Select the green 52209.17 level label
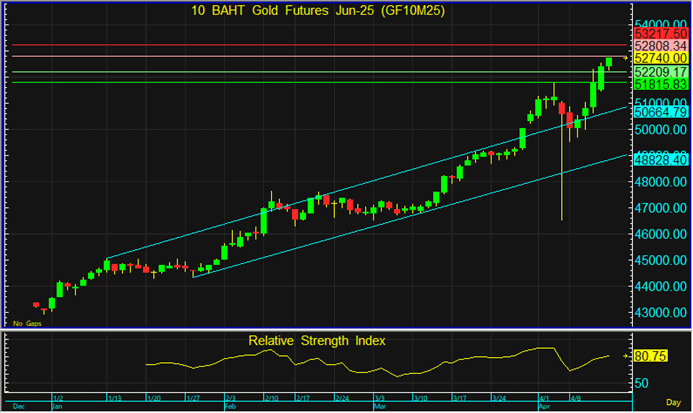693x413 pixels. coord(661,73)
